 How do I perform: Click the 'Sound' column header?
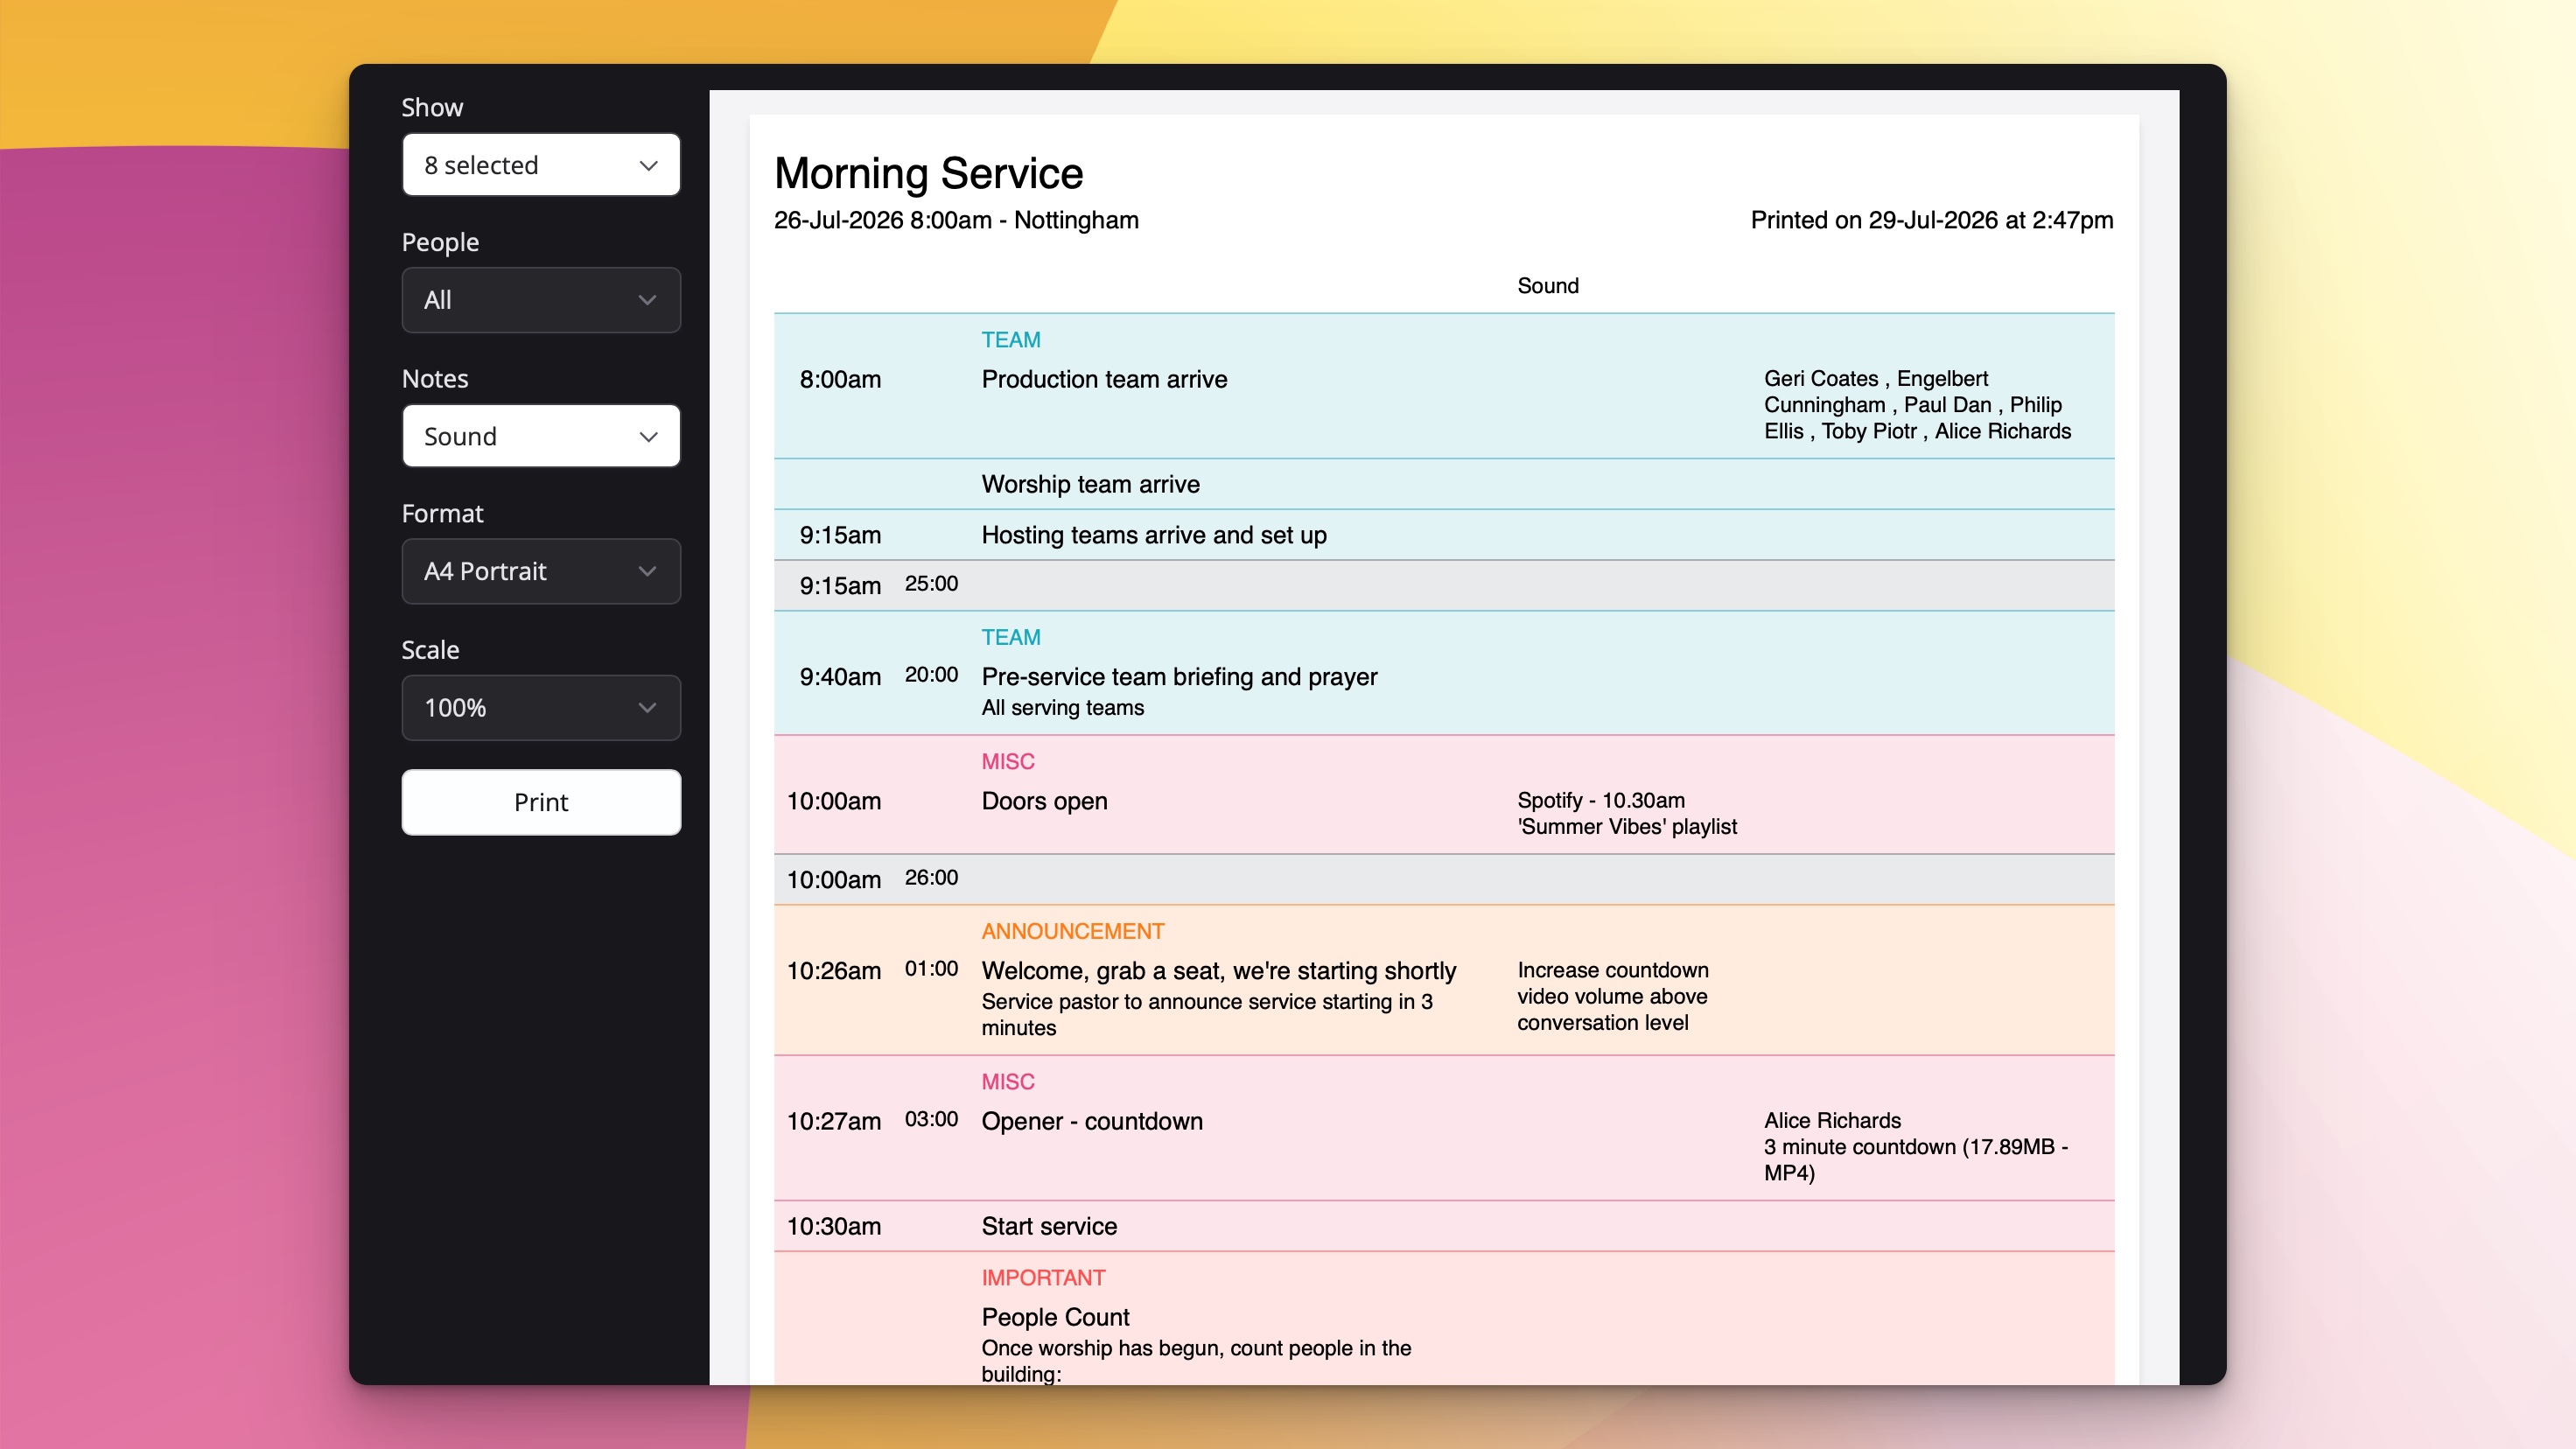[x=1548, y=286]
